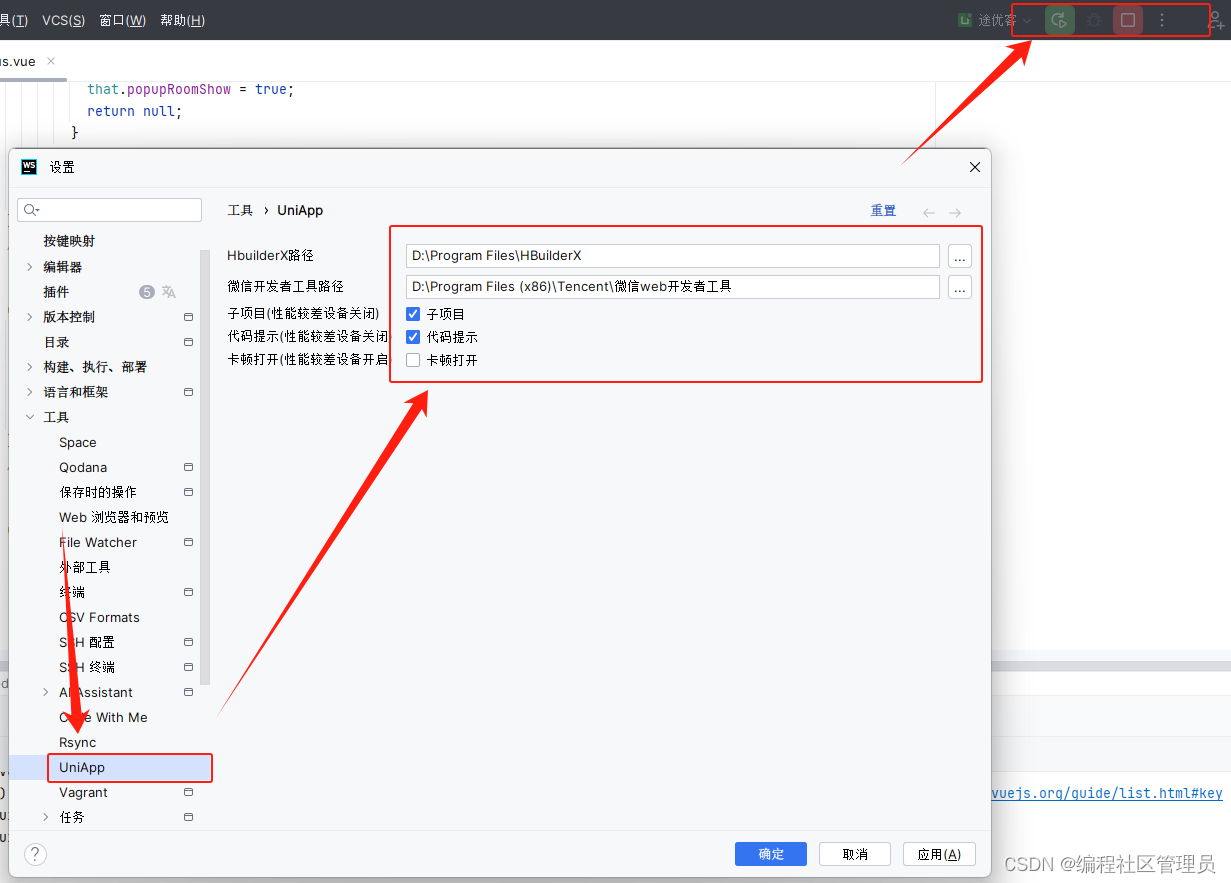
Task: Browse for the WeChat devtools path
Action: [x=959, y=287]
